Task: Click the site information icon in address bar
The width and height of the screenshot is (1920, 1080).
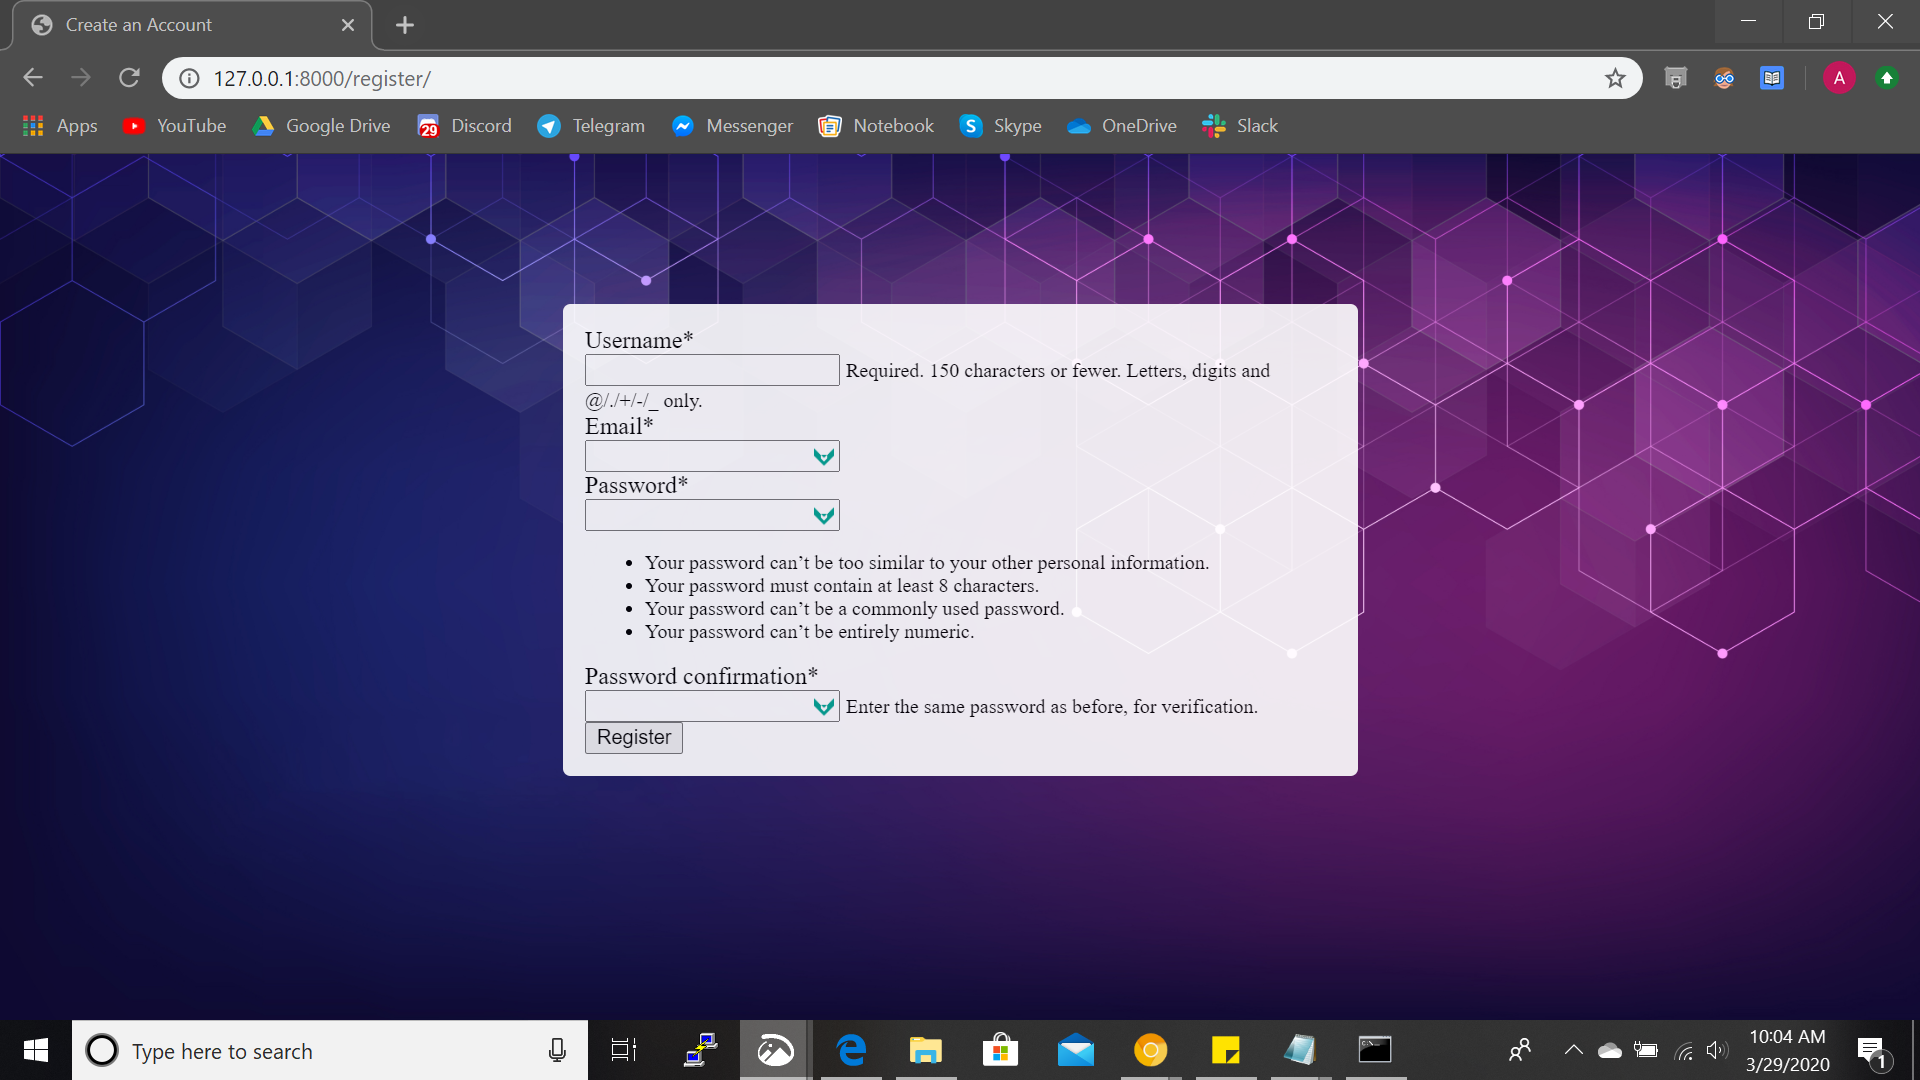Action: pos(189,78)
